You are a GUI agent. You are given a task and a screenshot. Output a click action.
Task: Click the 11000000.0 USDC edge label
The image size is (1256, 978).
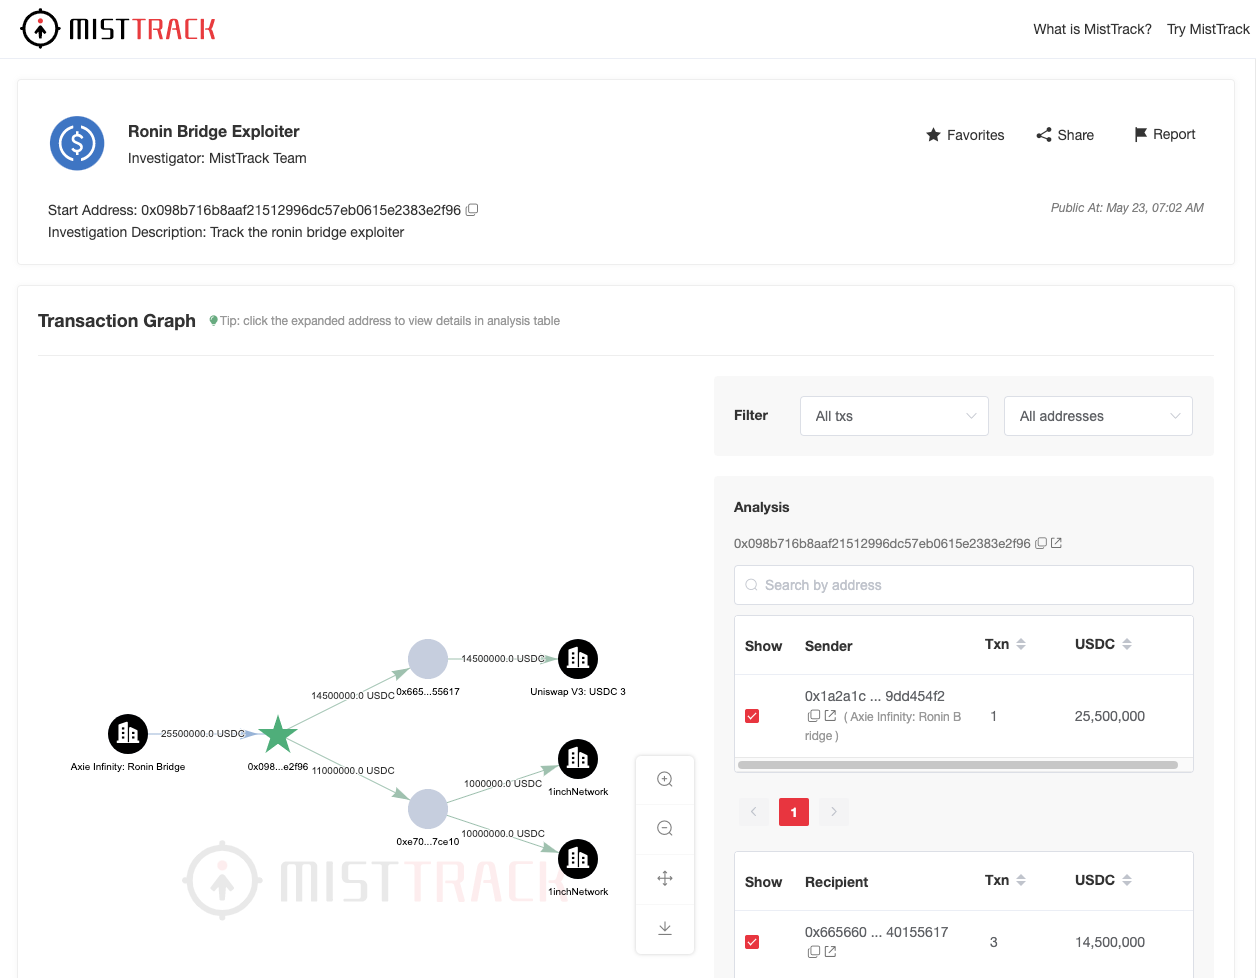click(353, 771)
